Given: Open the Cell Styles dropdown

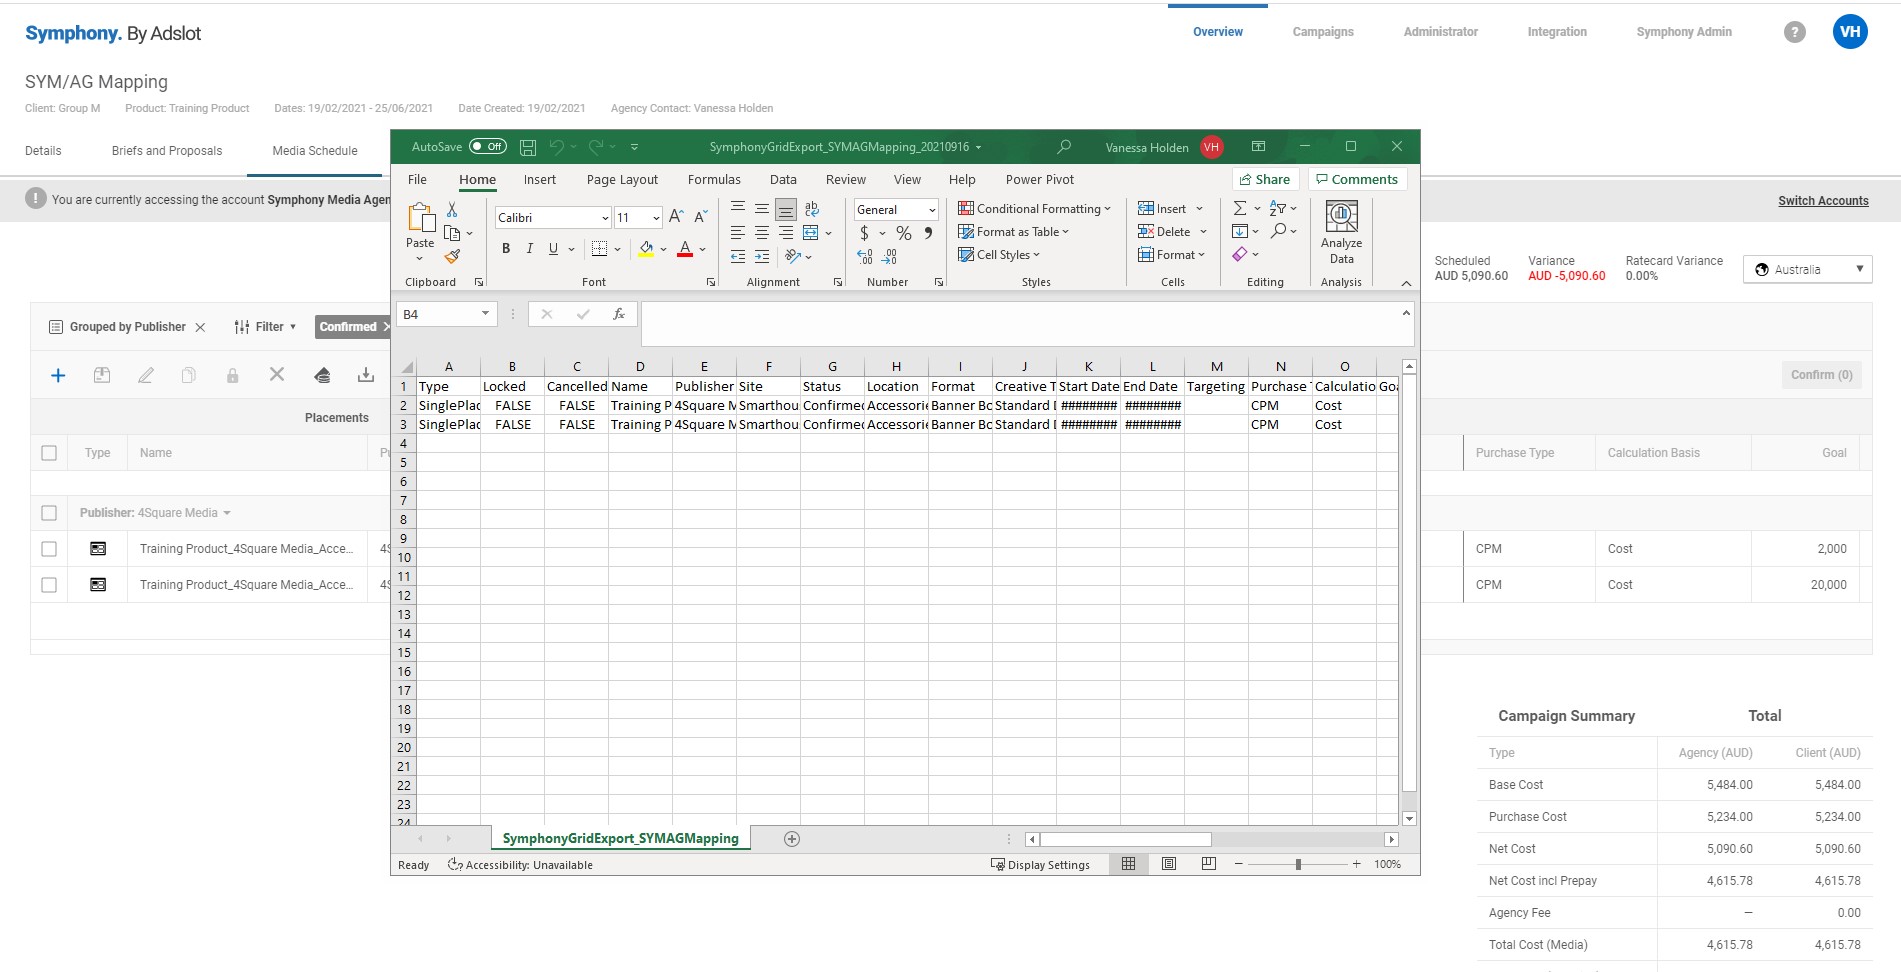Looking at the screenshot, I should (999, 255).
